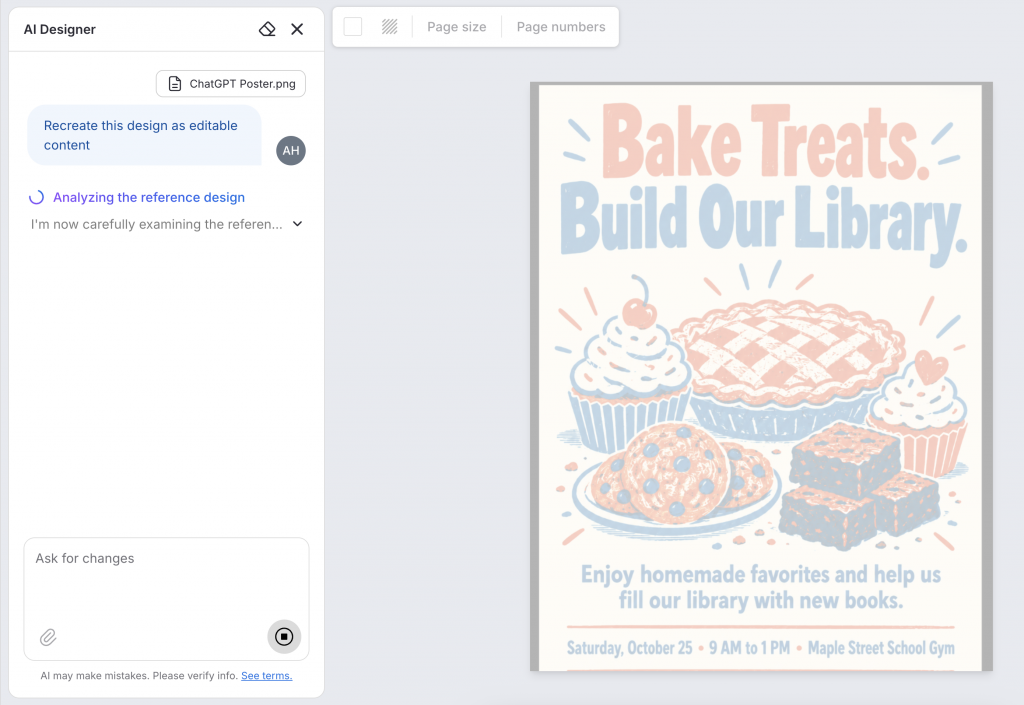Click the AH user avatar

291,151
